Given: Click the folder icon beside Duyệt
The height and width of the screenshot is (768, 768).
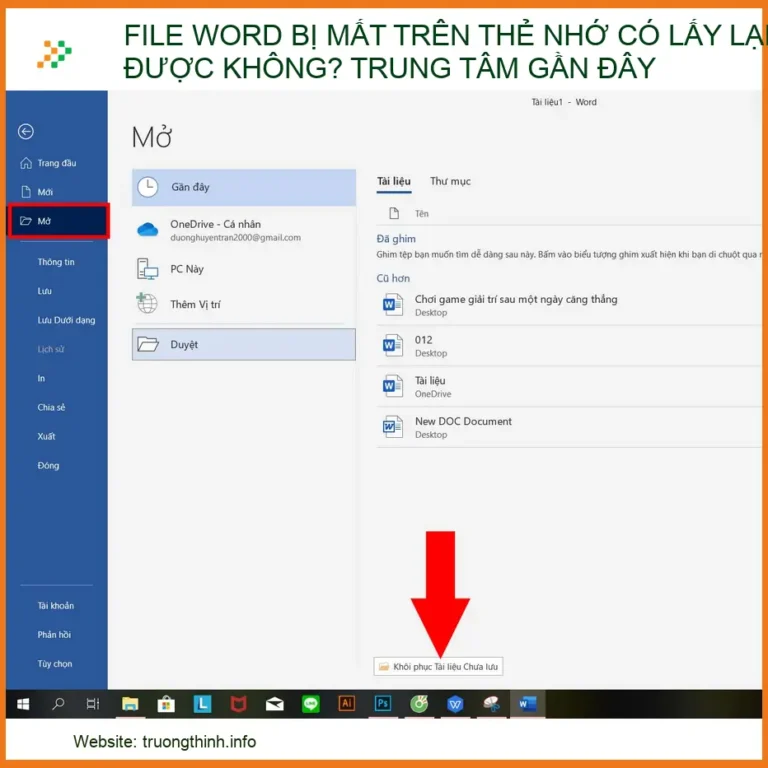Looking at the screenshot, I should click(x=147, y=344).
